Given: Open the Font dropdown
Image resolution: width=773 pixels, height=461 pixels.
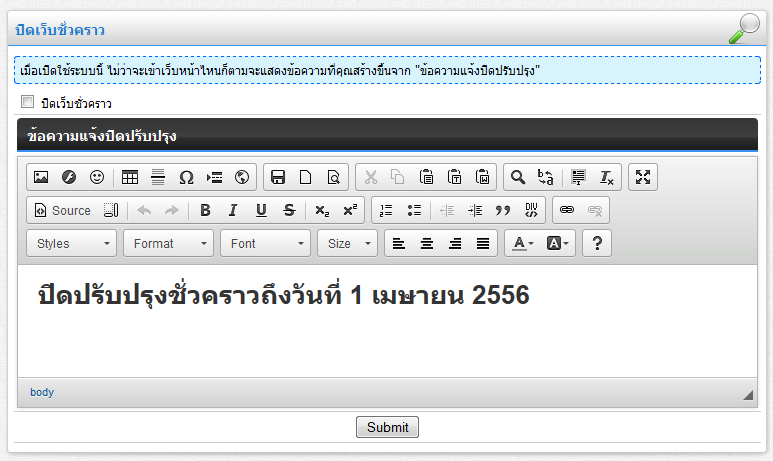Looking at the screenshot, I should [x=266, y=244].
